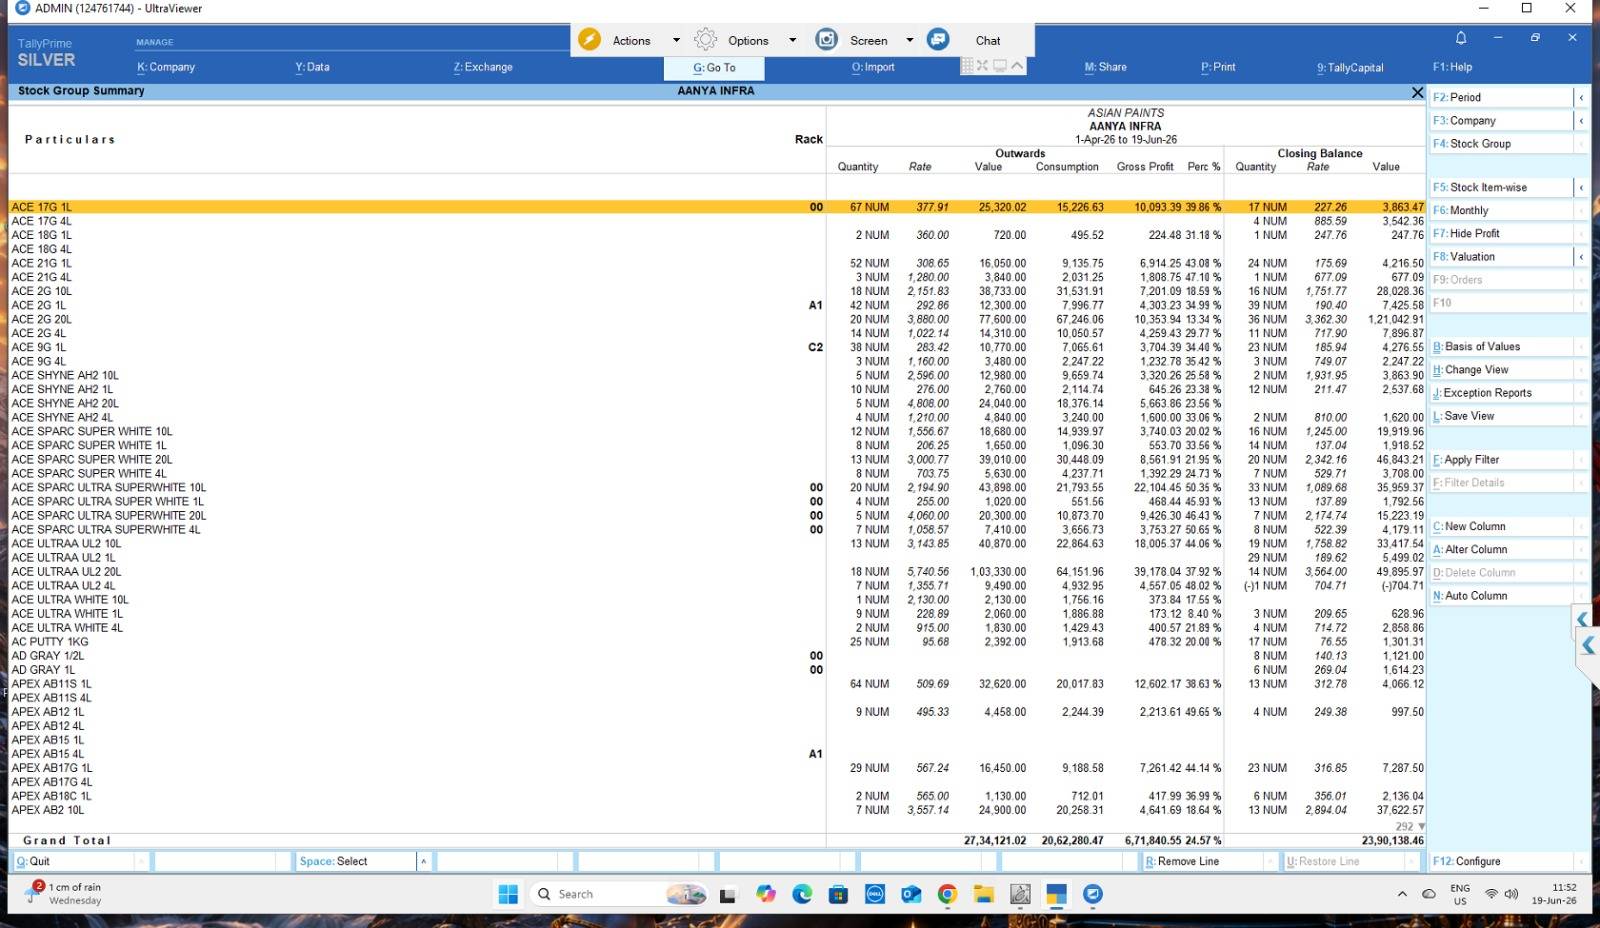Click H: Change View button
Image resolution: width=1600 pixels, height=928 pixels.
[1501, 369]
